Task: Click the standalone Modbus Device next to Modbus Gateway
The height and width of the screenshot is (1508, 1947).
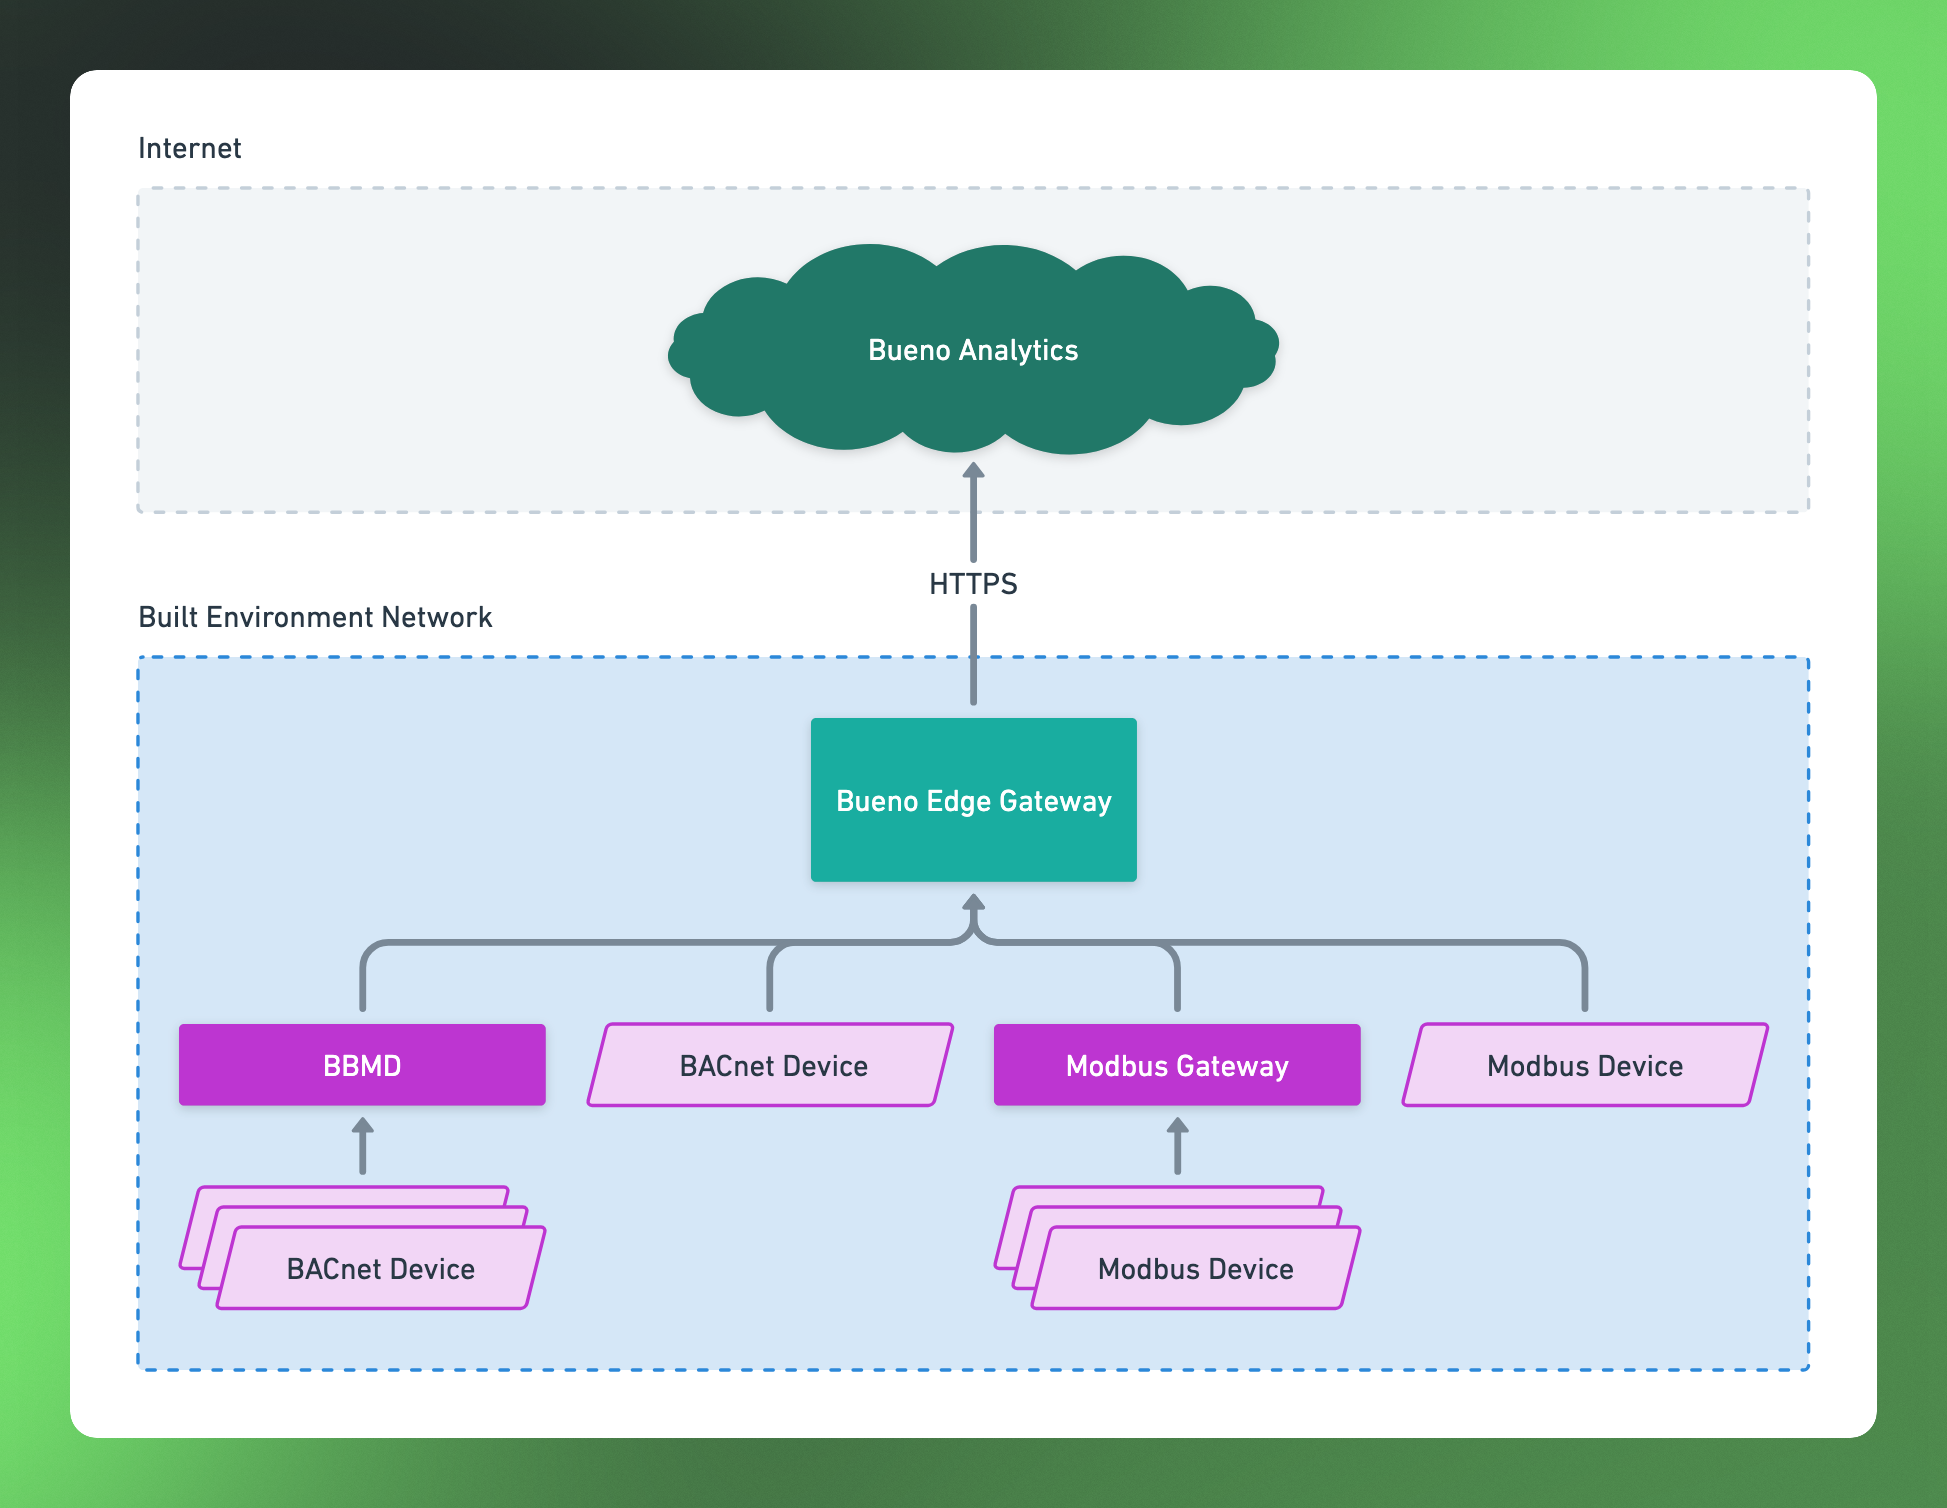Action: pyautogui.click(x=1585, y=1065)
